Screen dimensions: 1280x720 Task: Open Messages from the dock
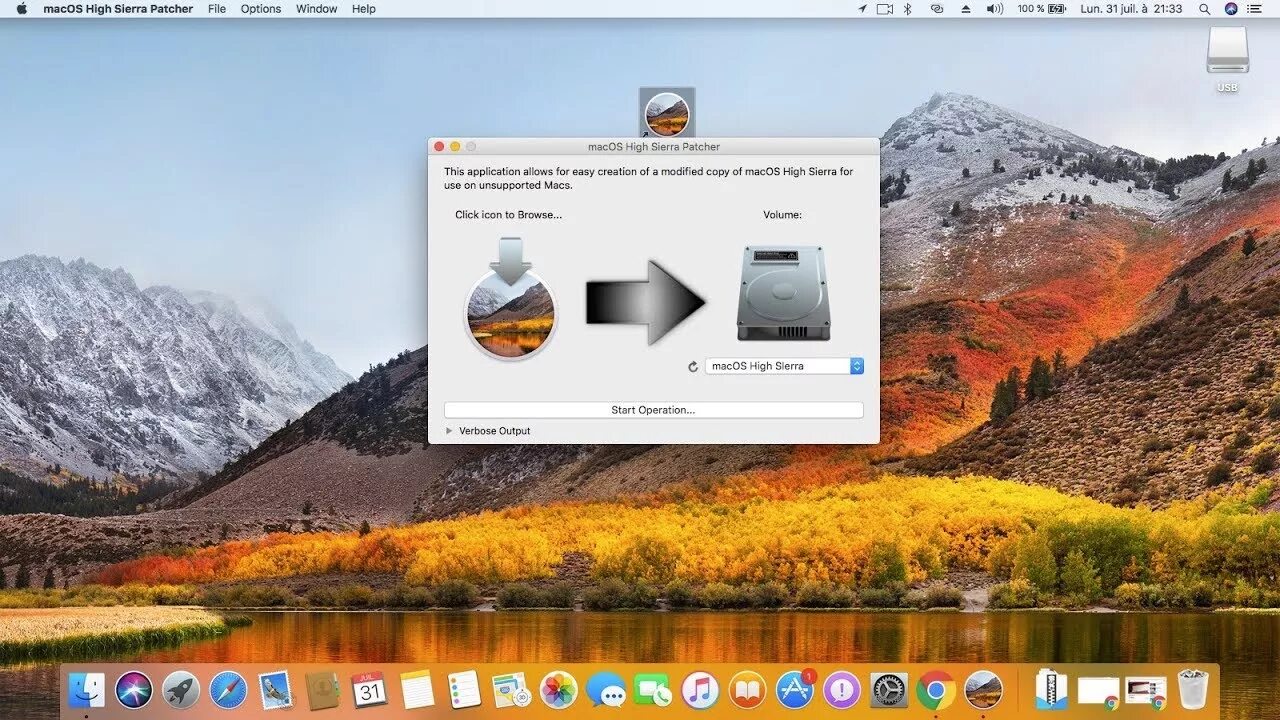point(606,690)
